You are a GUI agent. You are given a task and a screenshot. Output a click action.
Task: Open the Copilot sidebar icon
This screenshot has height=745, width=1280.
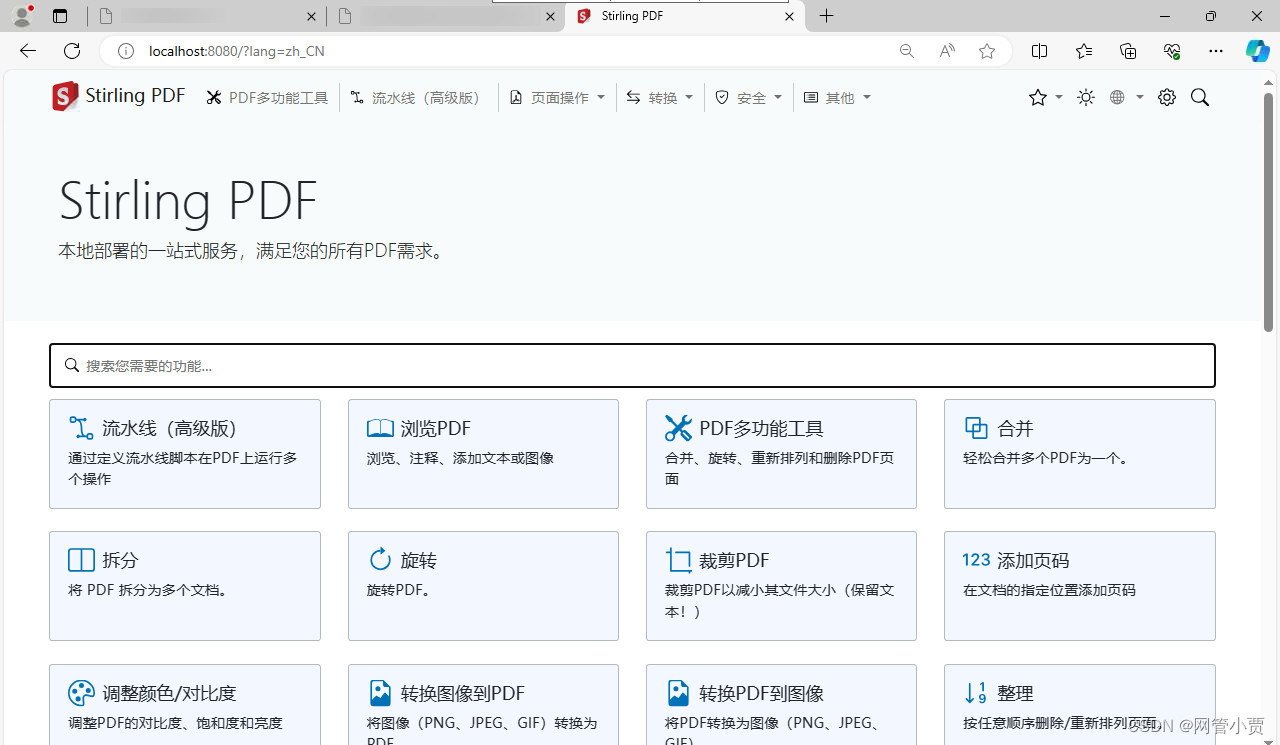1258,51
